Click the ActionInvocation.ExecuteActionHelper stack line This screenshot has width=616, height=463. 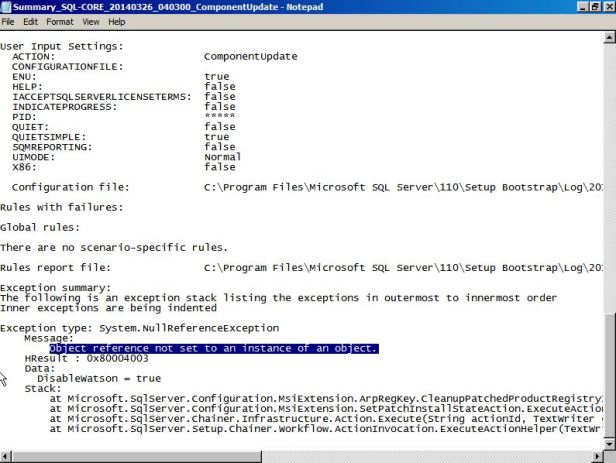coord(326,429)
